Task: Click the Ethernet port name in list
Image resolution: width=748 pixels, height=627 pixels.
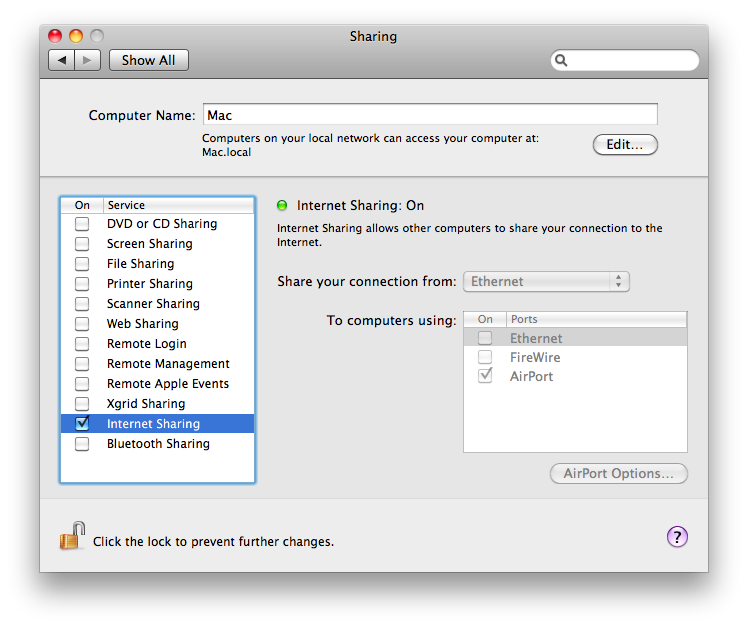Action: click(536, 338)
